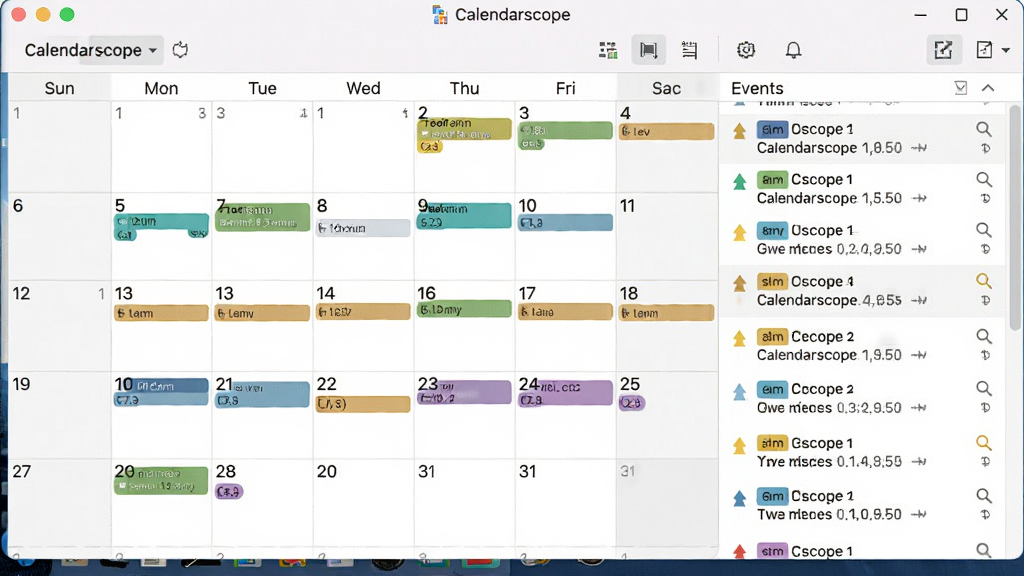This screenshot has height=576, width=1024.
Task: Click tree icon for Calendarscope 4,855 event
Action: coord(739,283)
